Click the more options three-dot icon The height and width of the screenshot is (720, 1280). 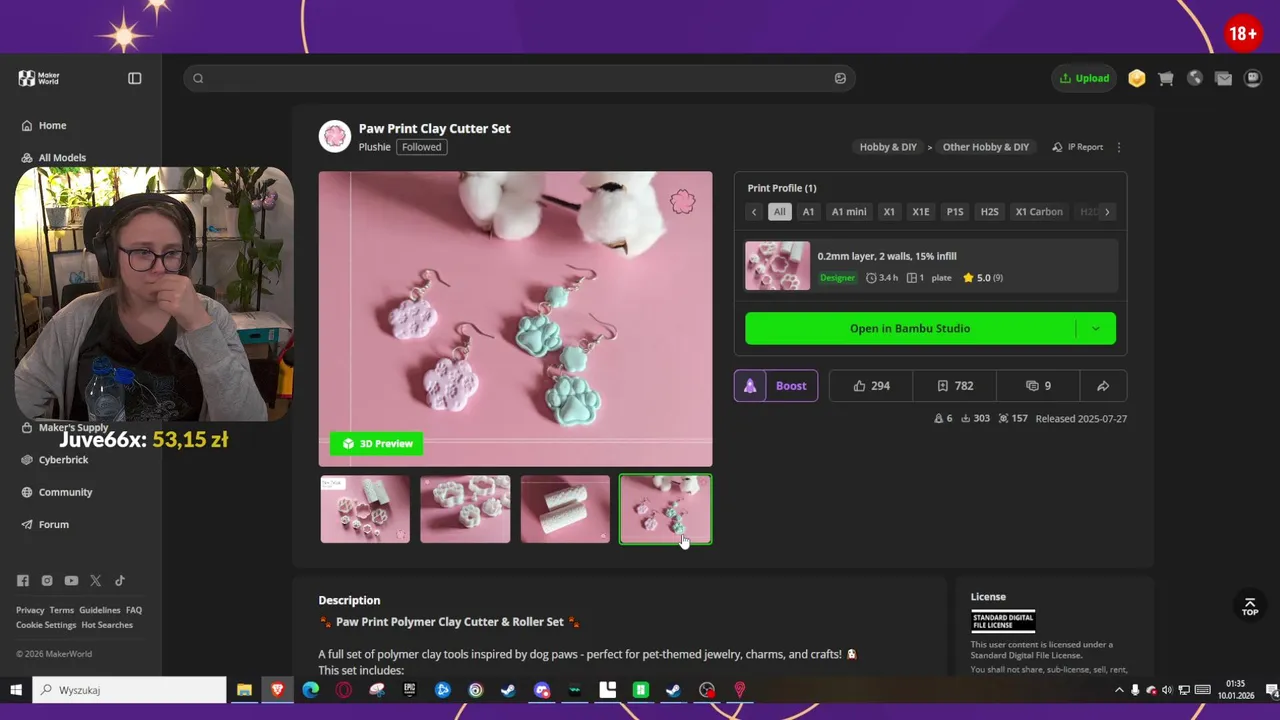(x=1119, y=147)
